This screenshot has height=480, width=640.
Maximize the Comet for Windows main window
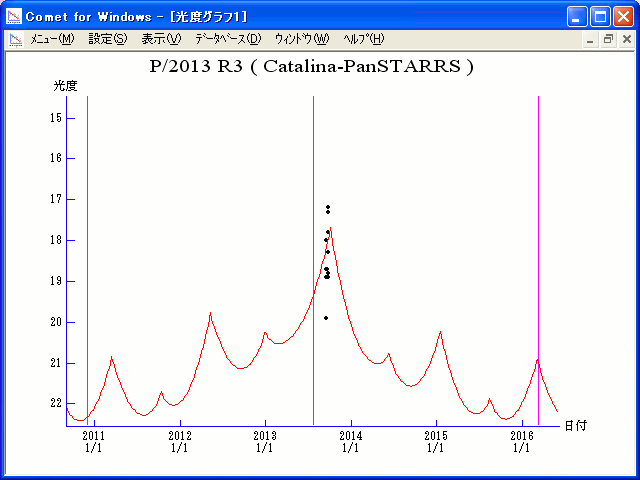(600, 17)
